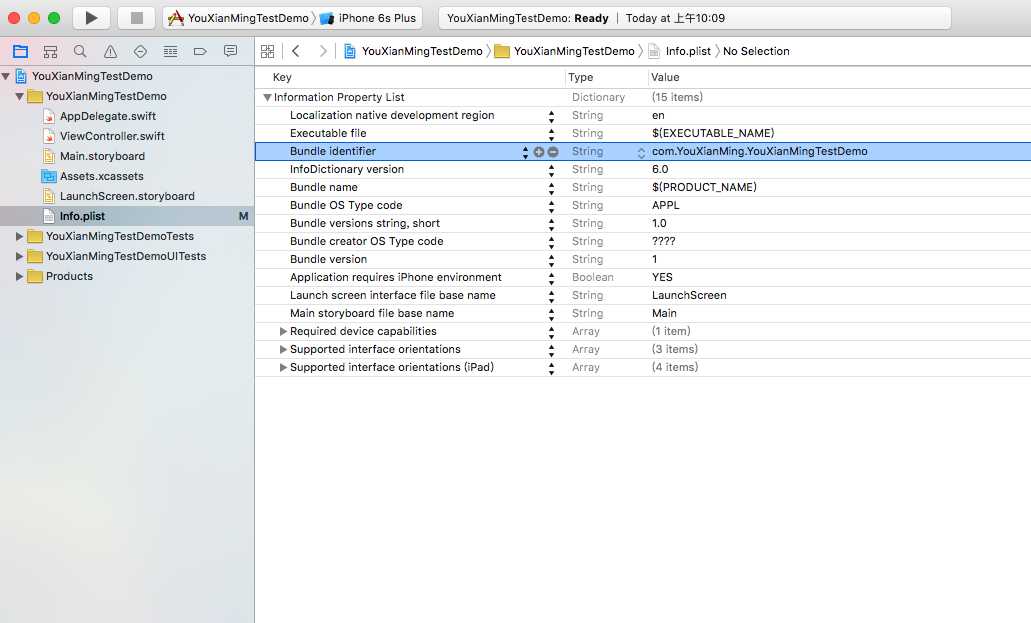This screenshot has height=623, width=1031.
Task: Expand Supported interface orientations (iPad)
Action: (284, 367)
